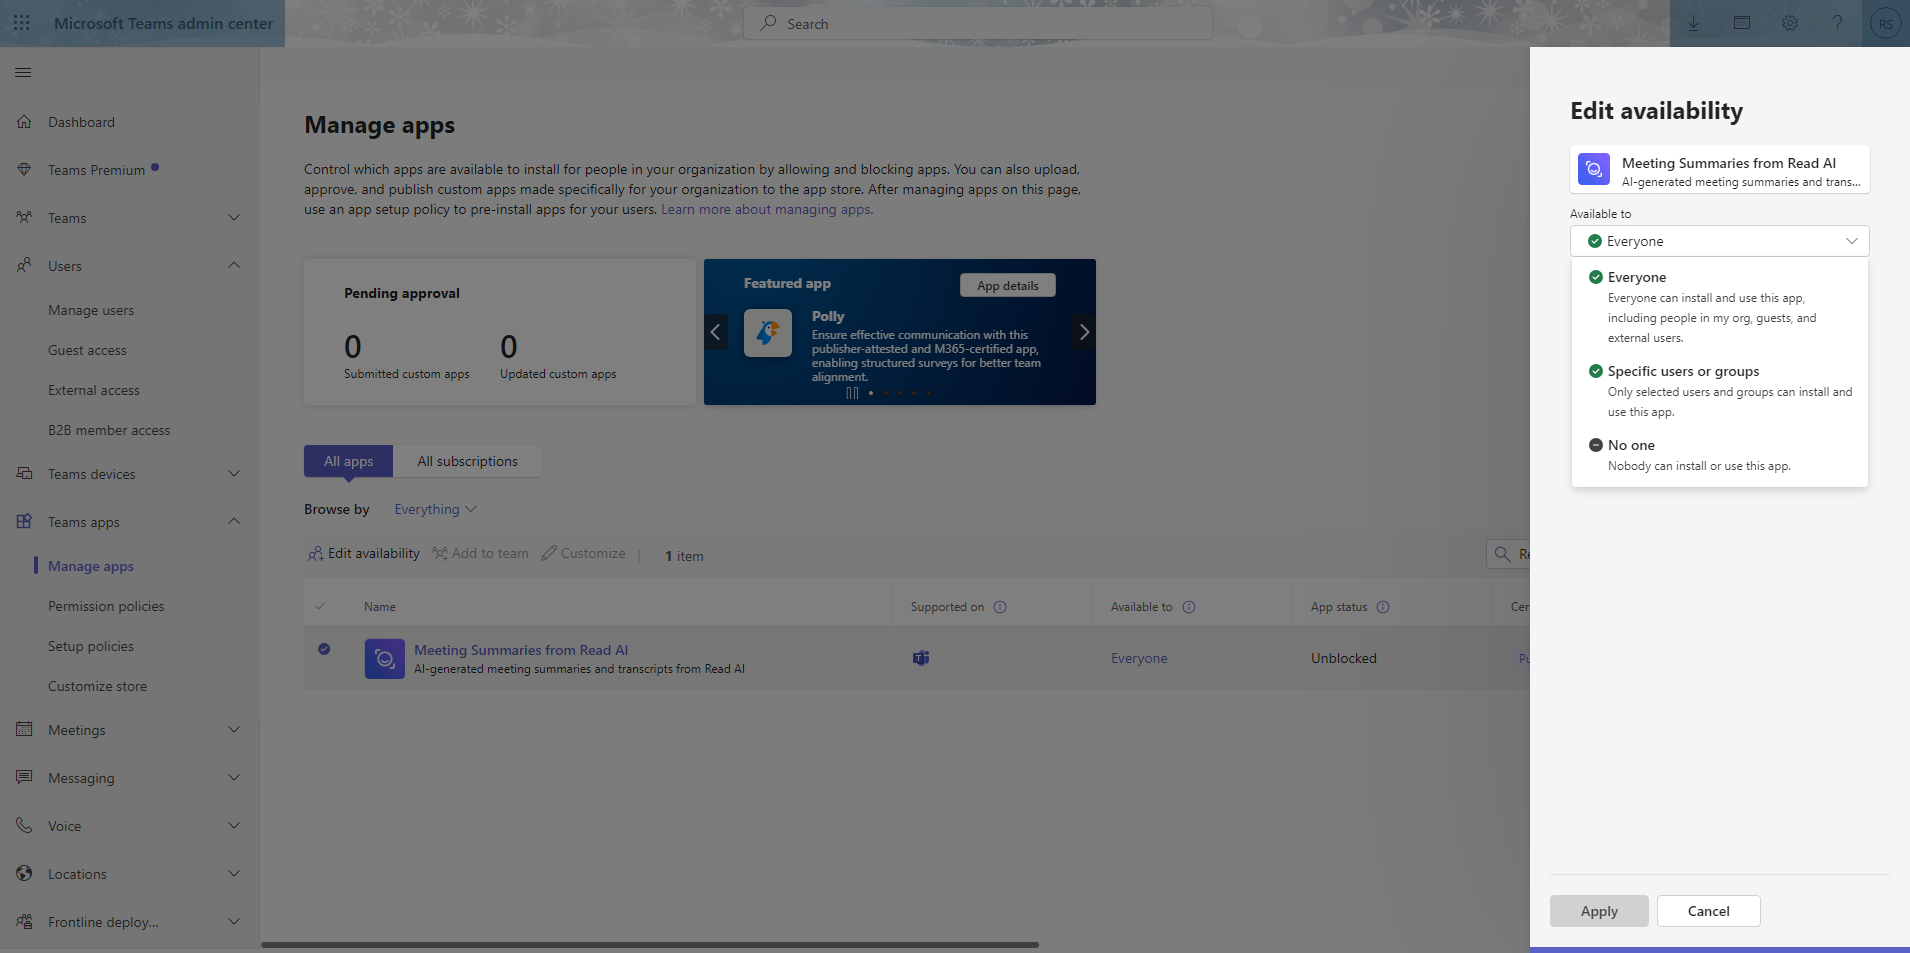Choose the Everyone availability option
This screenshot has height=953, width=1910.
[x=1720, y=307]
